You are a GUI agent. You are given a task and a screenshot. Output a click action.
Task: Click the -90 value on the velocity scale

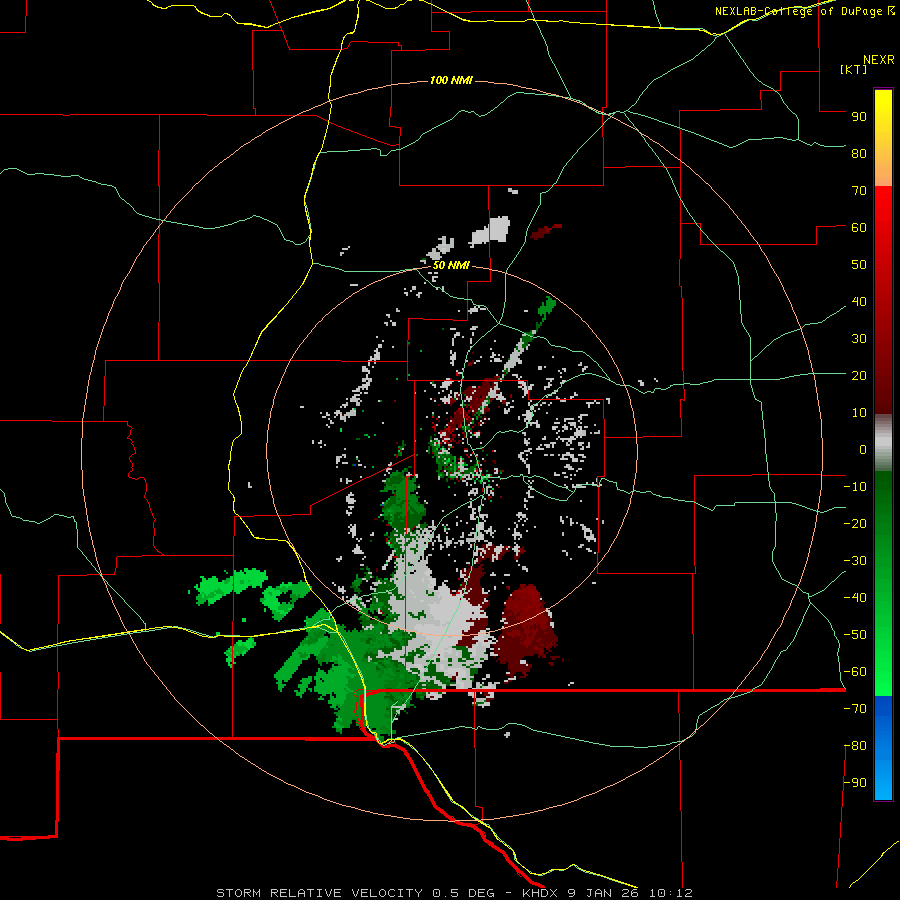click(855, 783)
